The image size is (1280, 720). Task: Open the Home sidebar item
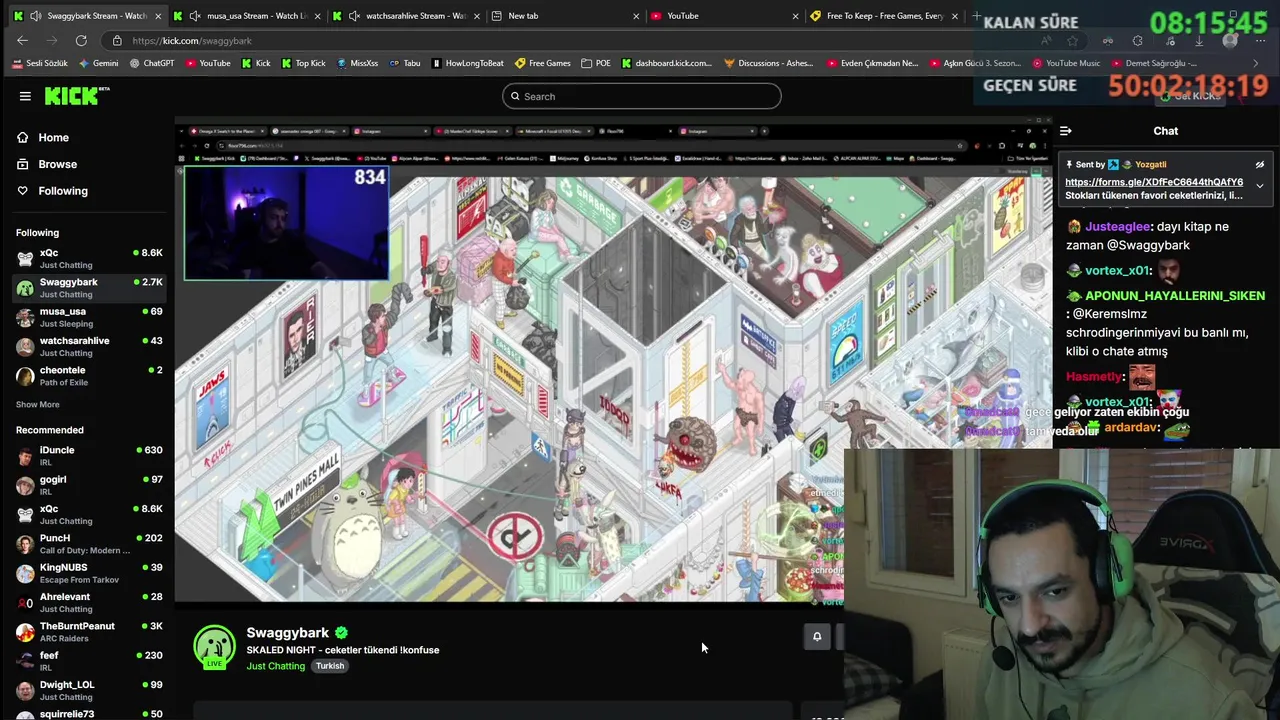click(x=54, y=138)
